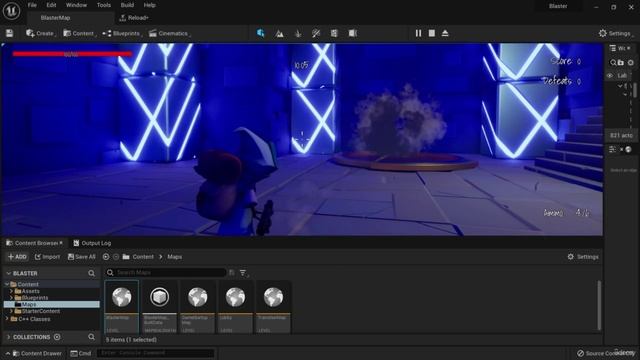The width and height of the screenshot is (640, 360).
Task: Switch to the Reload tab
Action: [134, 18]
